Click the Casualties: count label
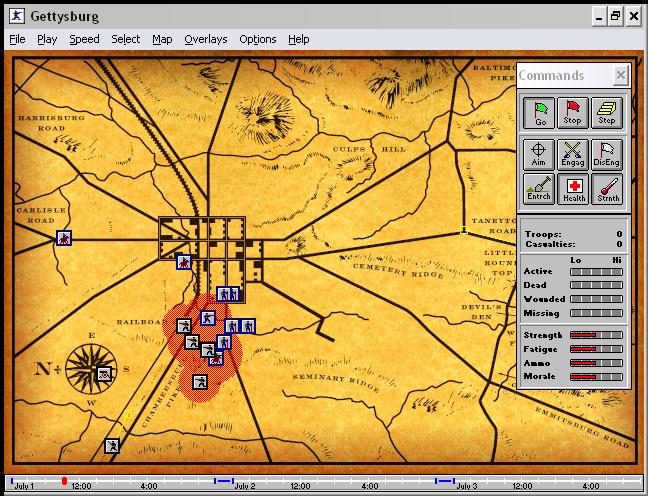The image size is (648, 496). tap(550, 244)
